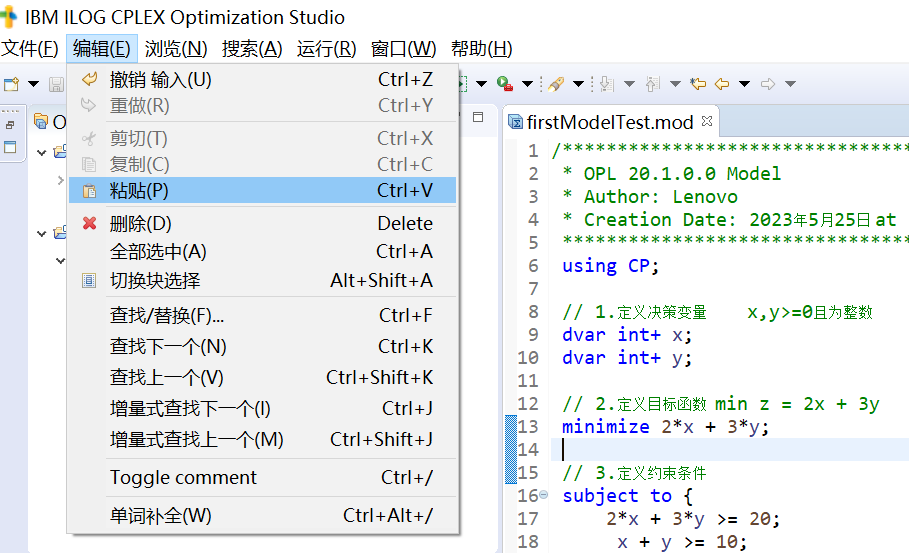This screenshot has width=909, height=553.
Task: Choose 复制(C) copy menu entry
Action: click(263, 165)
